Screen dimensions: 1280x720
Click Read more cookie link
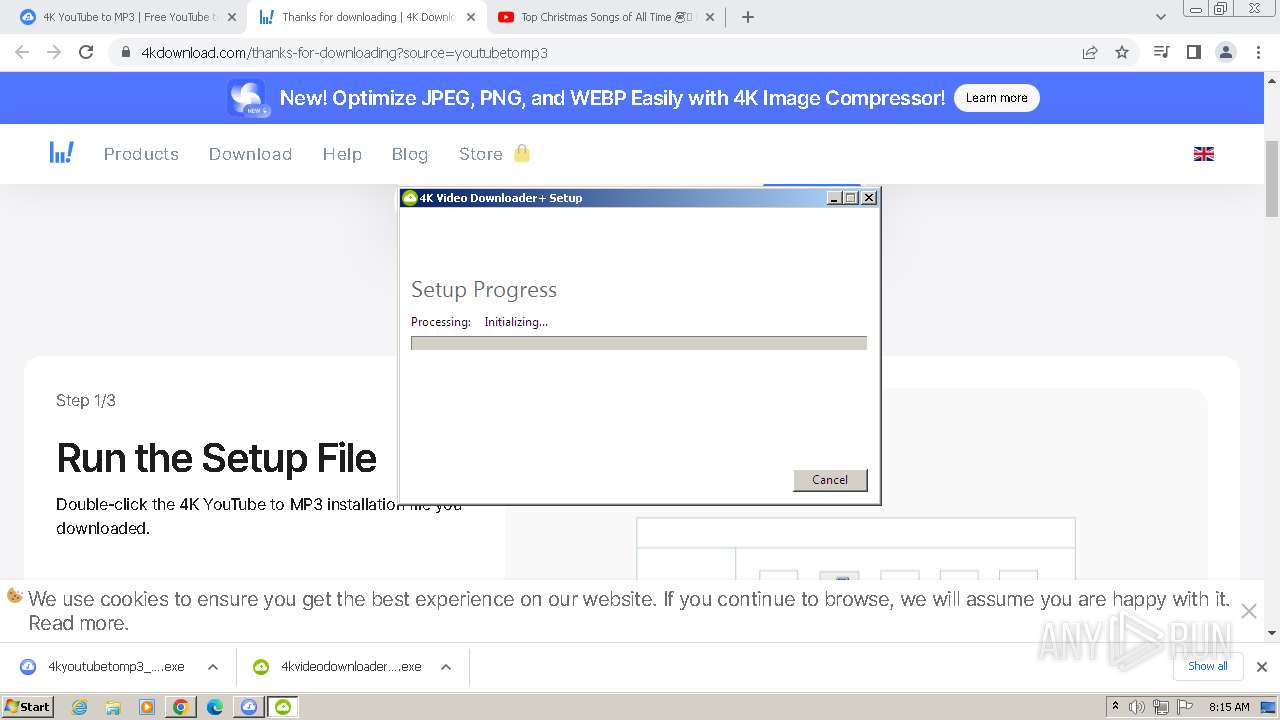pyautogui.click(x=78, y=623)
